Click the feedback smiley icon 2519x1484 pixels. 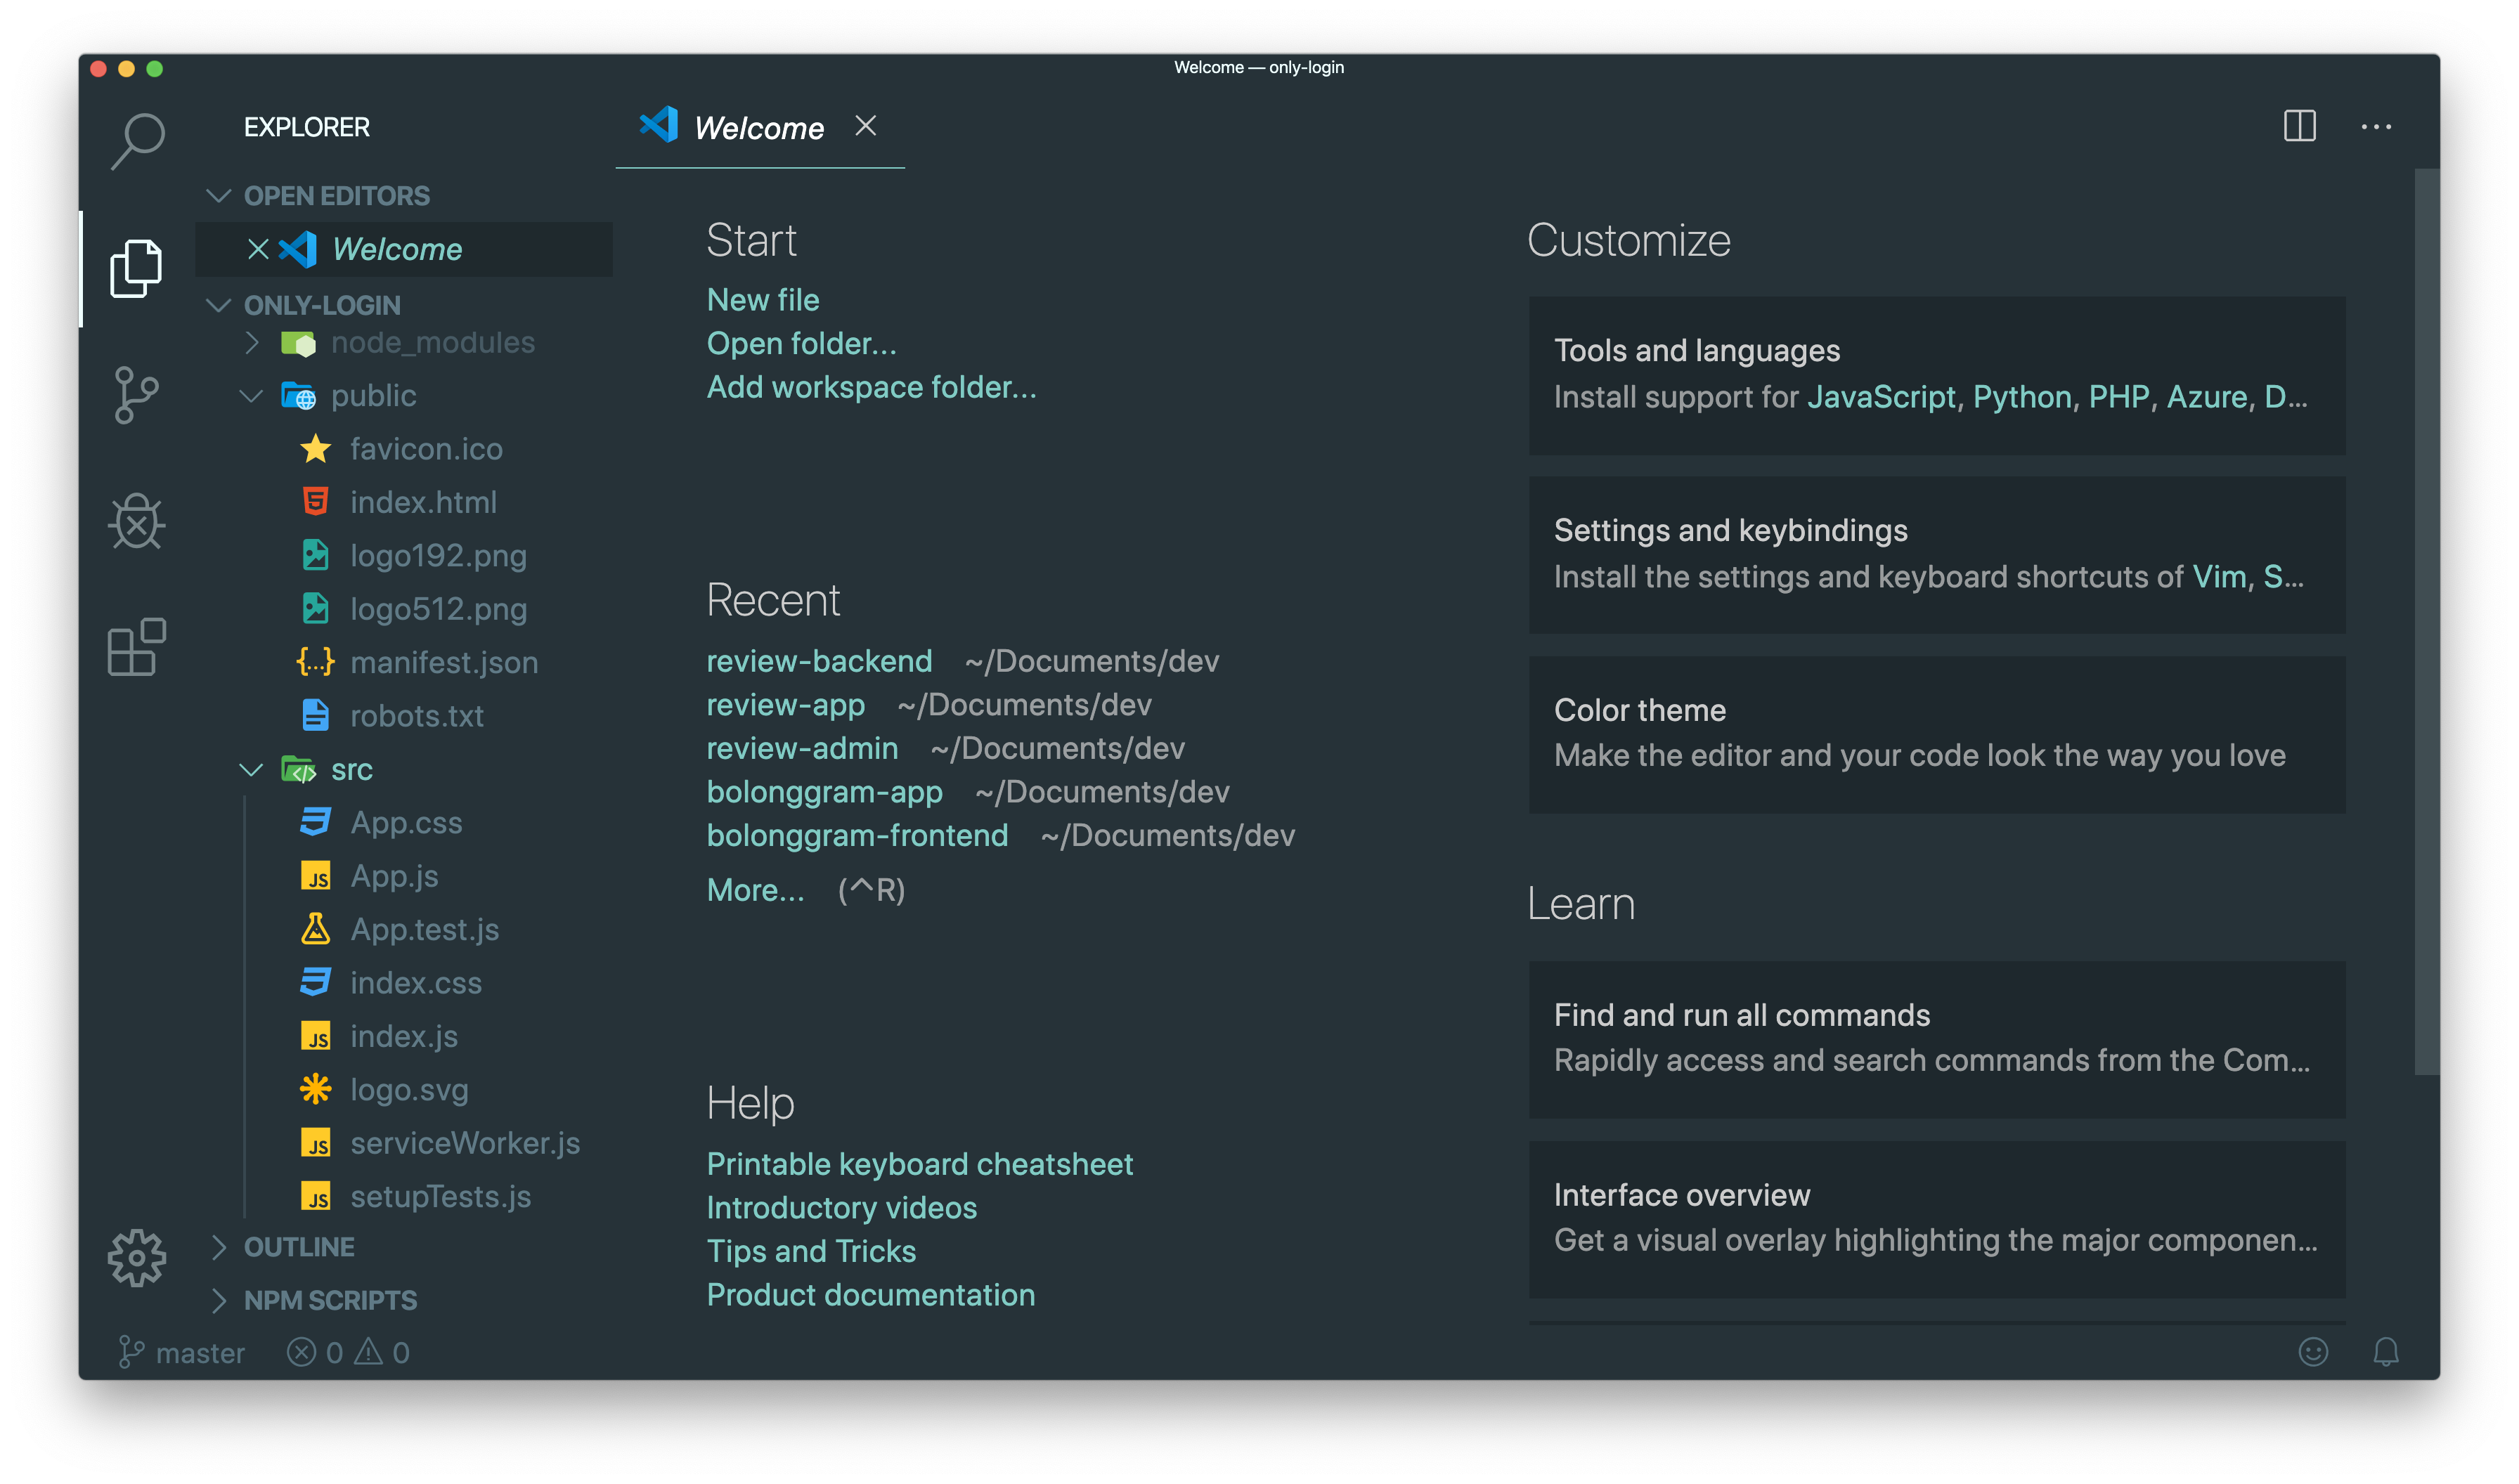(x=2312, y=1352)
